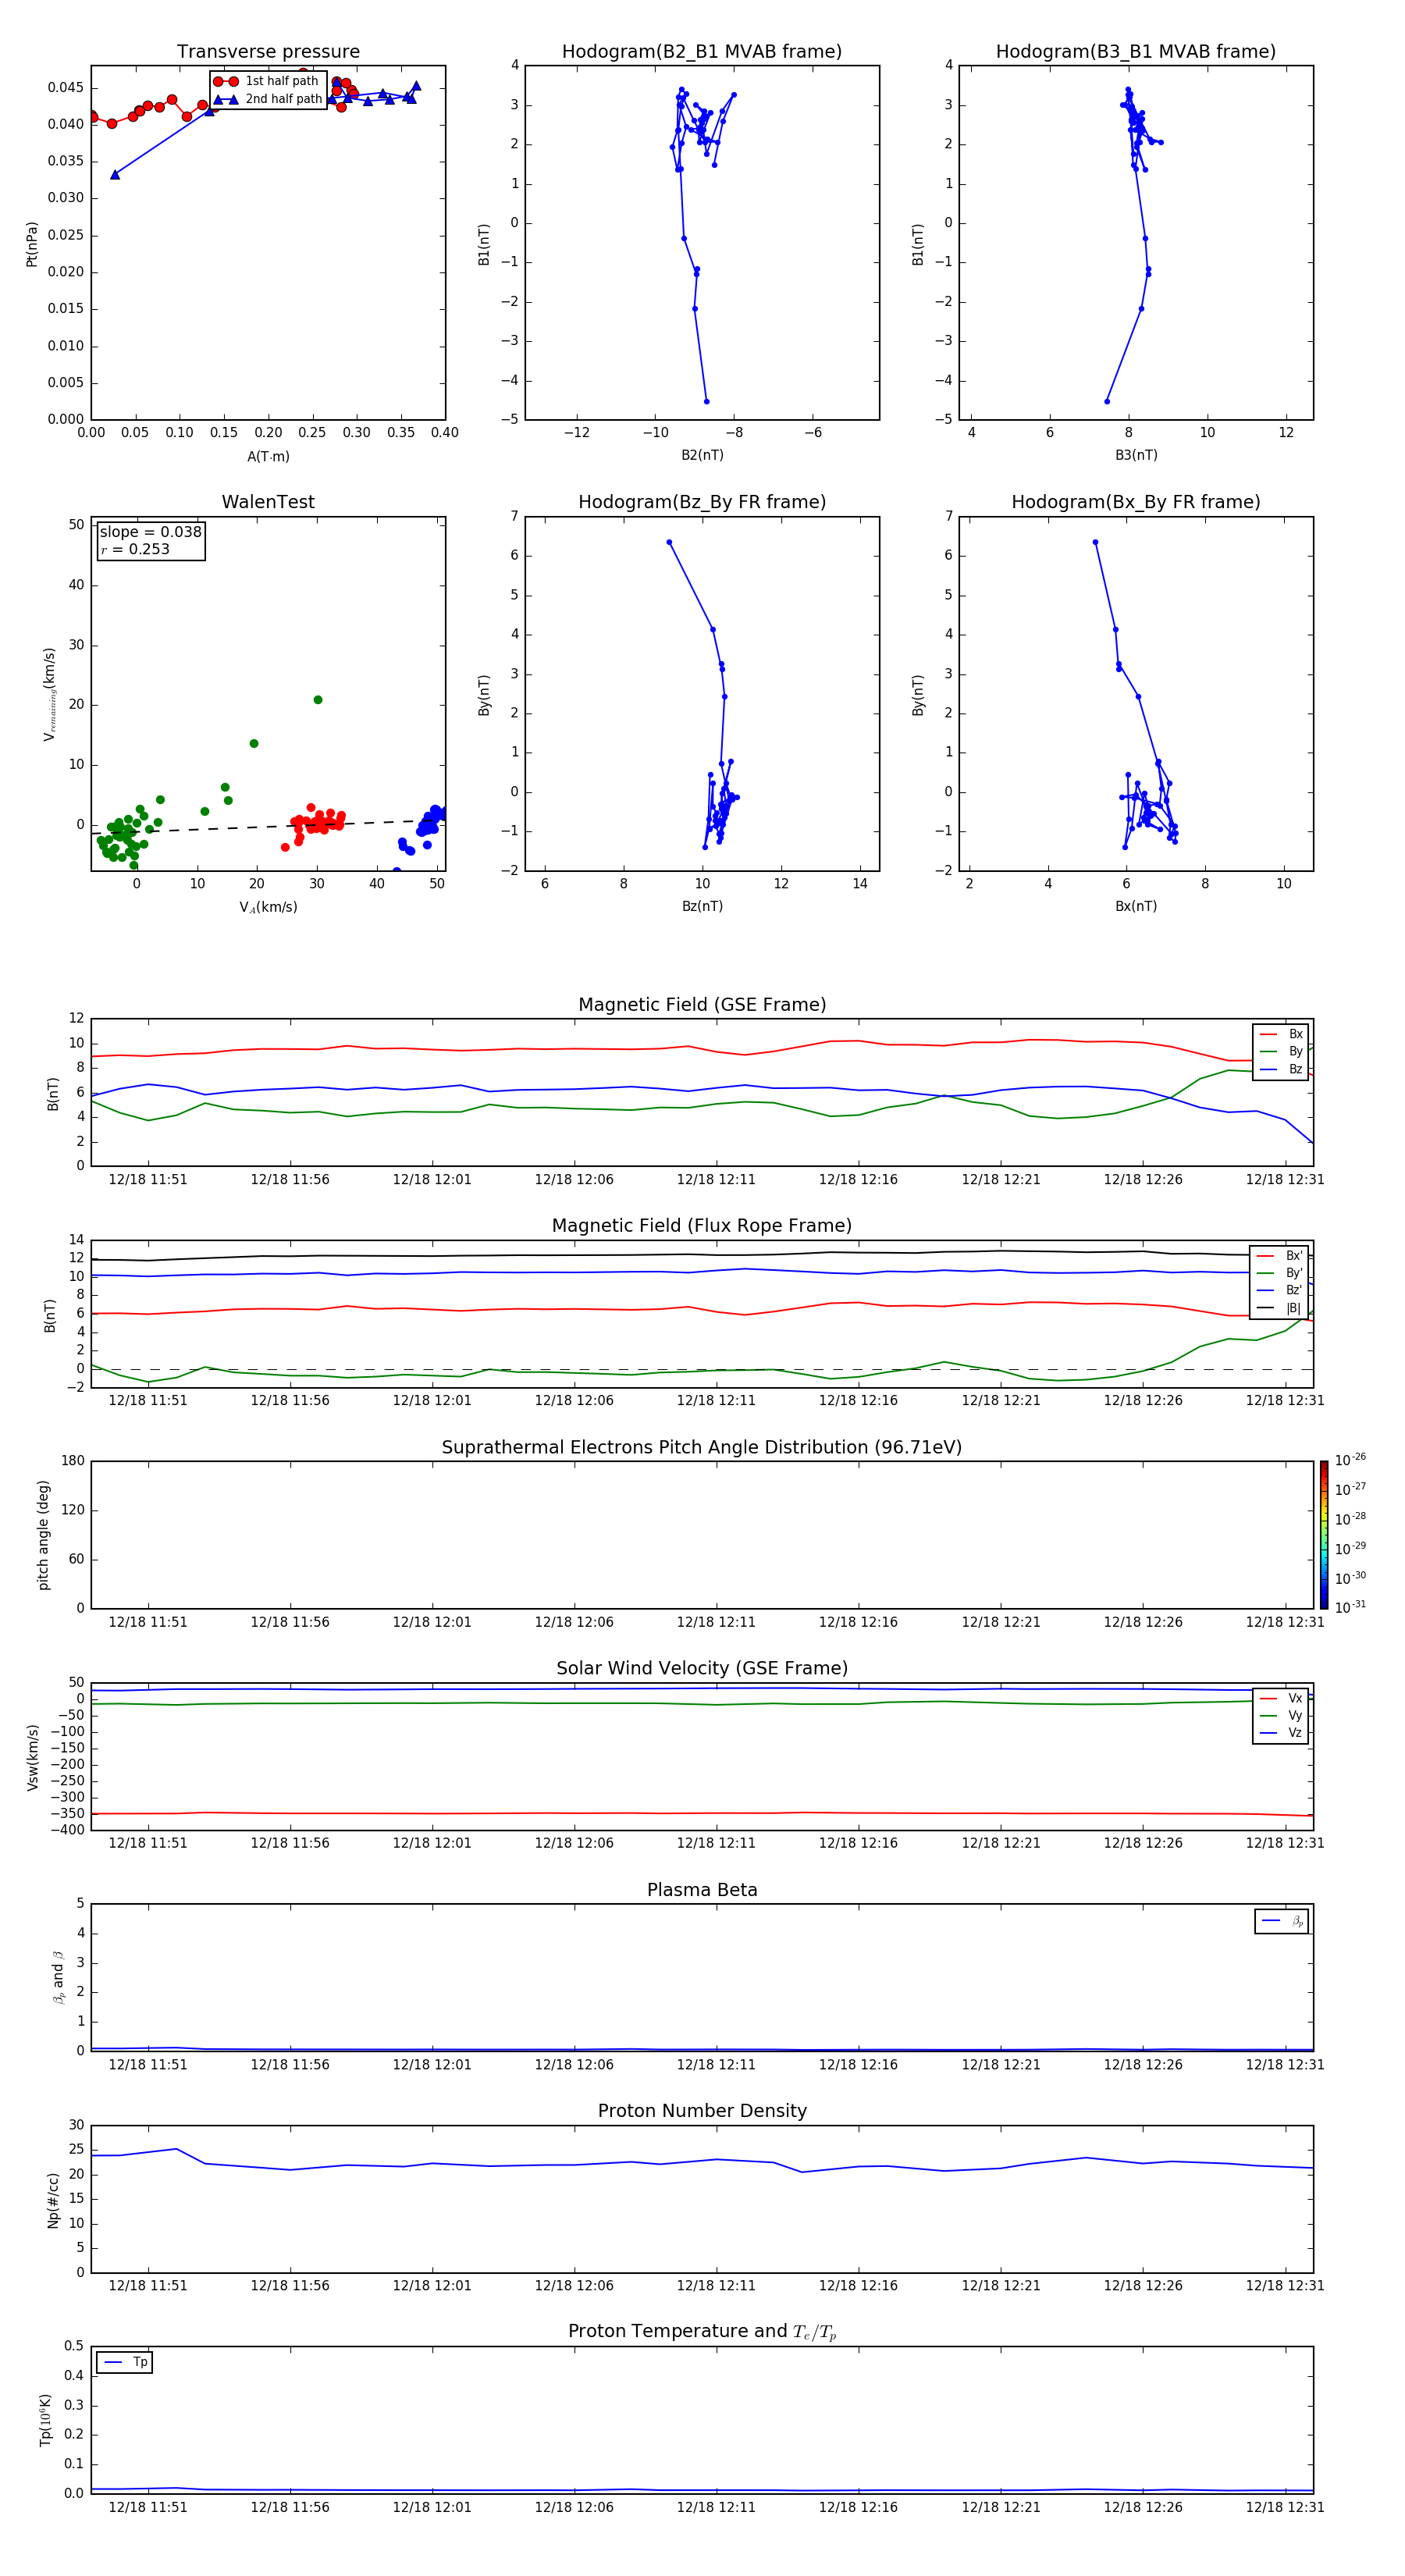
Task: Click the 'Bz(nT)' x-axis label
Action: (702, 906)
